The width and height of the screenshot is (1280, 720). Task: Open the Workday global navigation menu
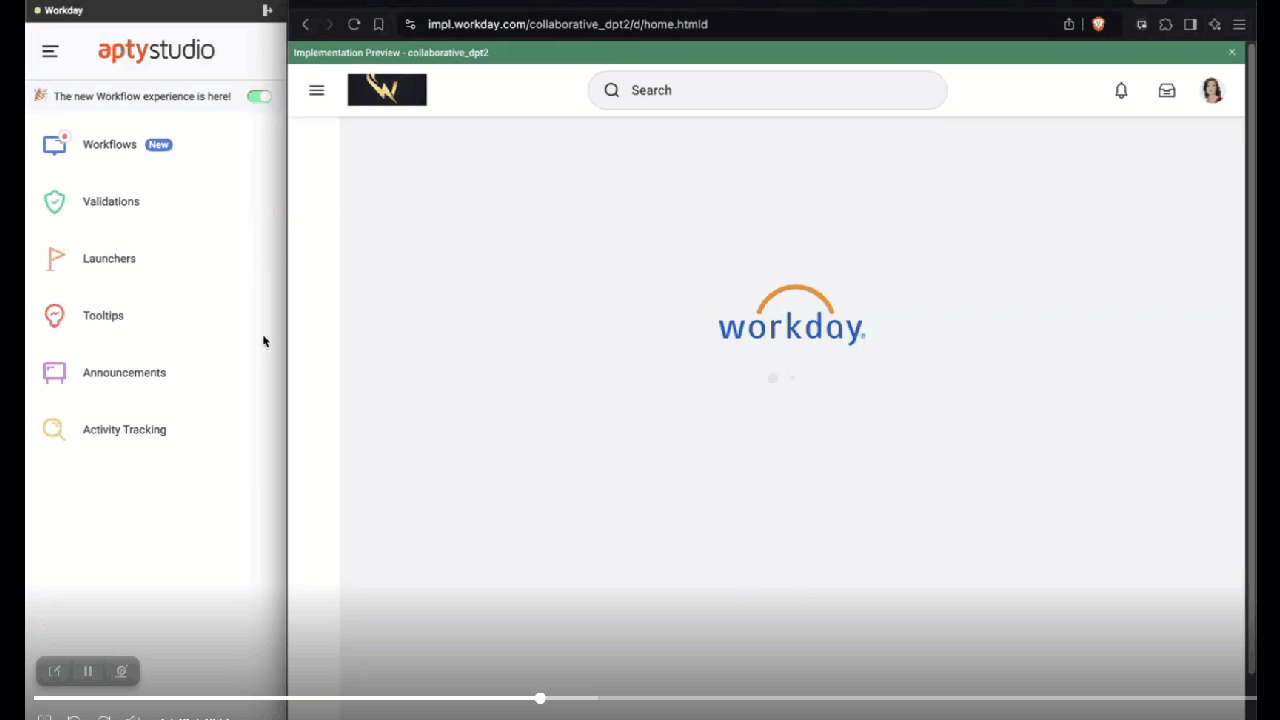(317, 90)
